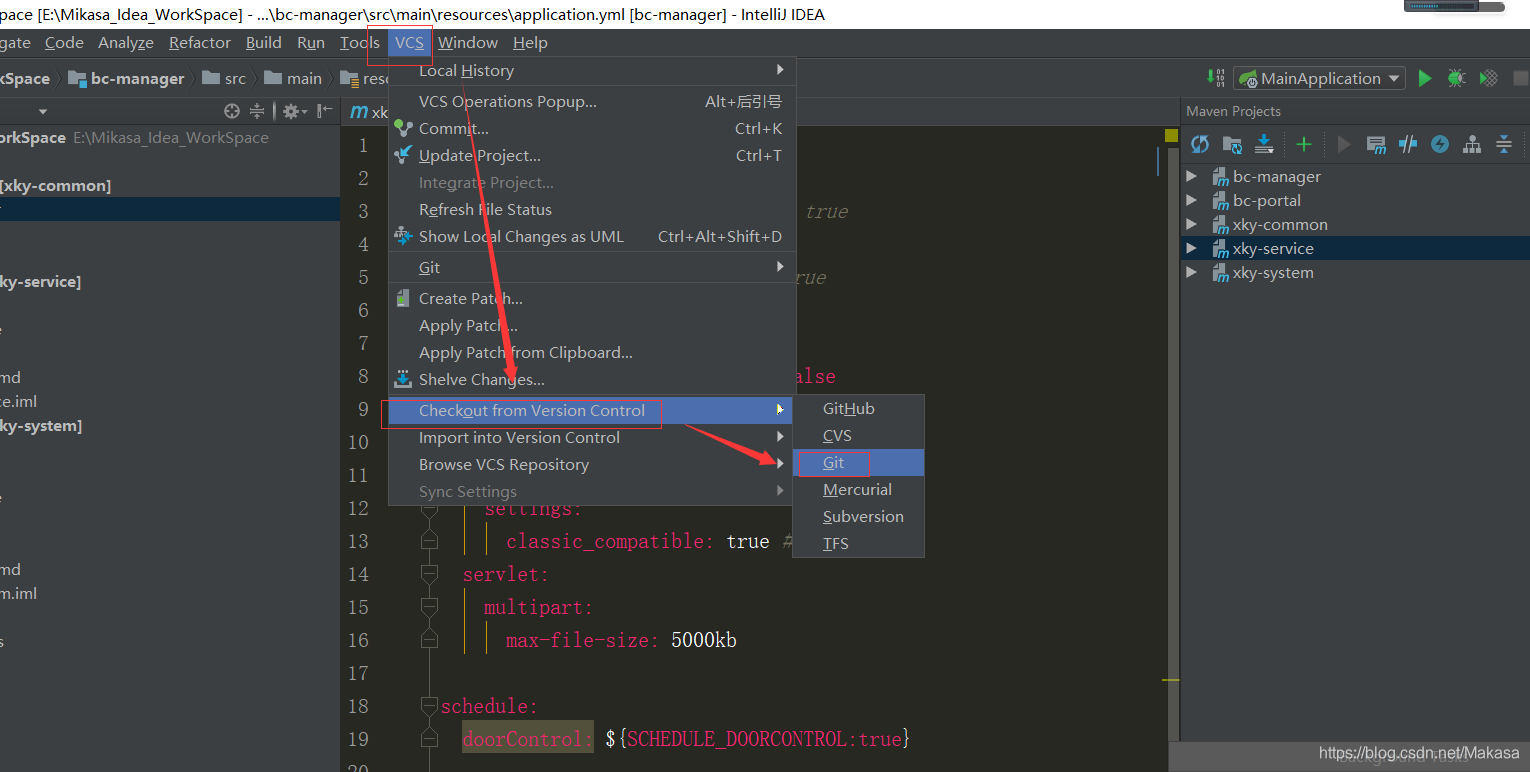The image size is (1530, 772).
Task: Expand bc-manager in Maven Projects
Action: tap(1191, 176)
